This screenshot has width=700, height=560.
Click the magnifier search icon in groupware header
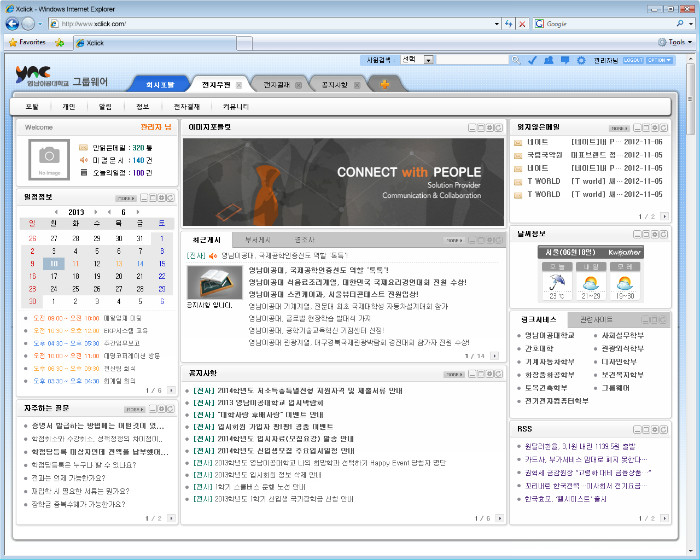coord(516,60)
